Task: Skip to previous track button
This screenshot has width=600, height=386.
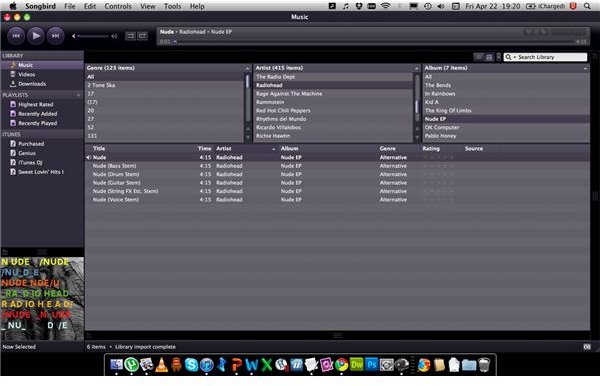Action: pyautogui.click(x=16, y=36)
